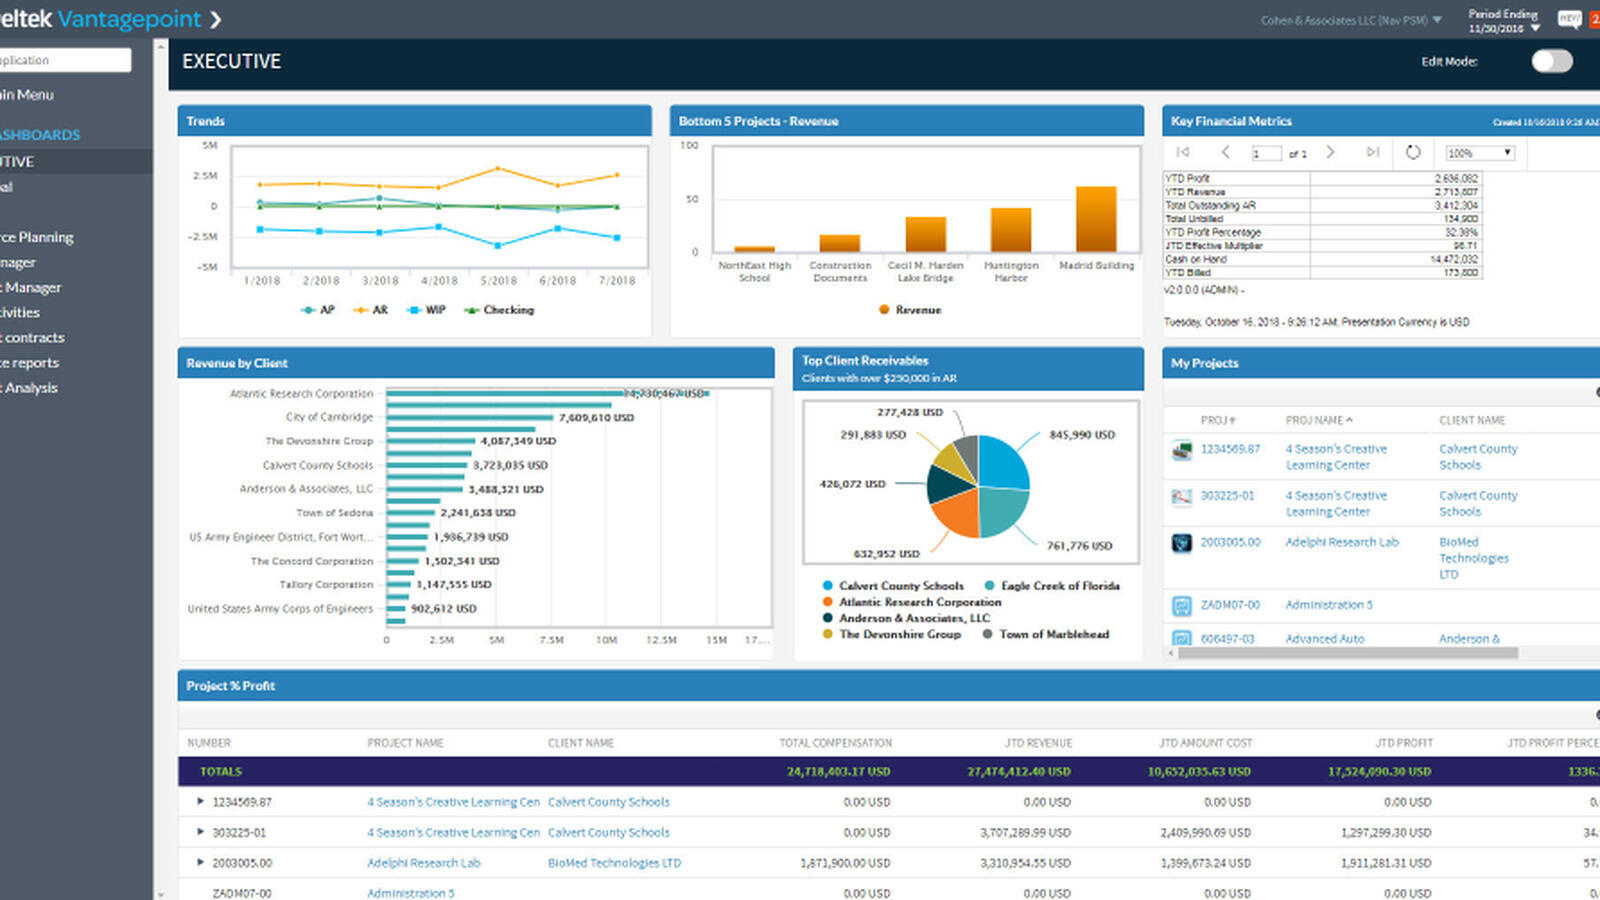
Task: Click the Cash on Hand row in metrics
Action: (x=1322, y=259)
